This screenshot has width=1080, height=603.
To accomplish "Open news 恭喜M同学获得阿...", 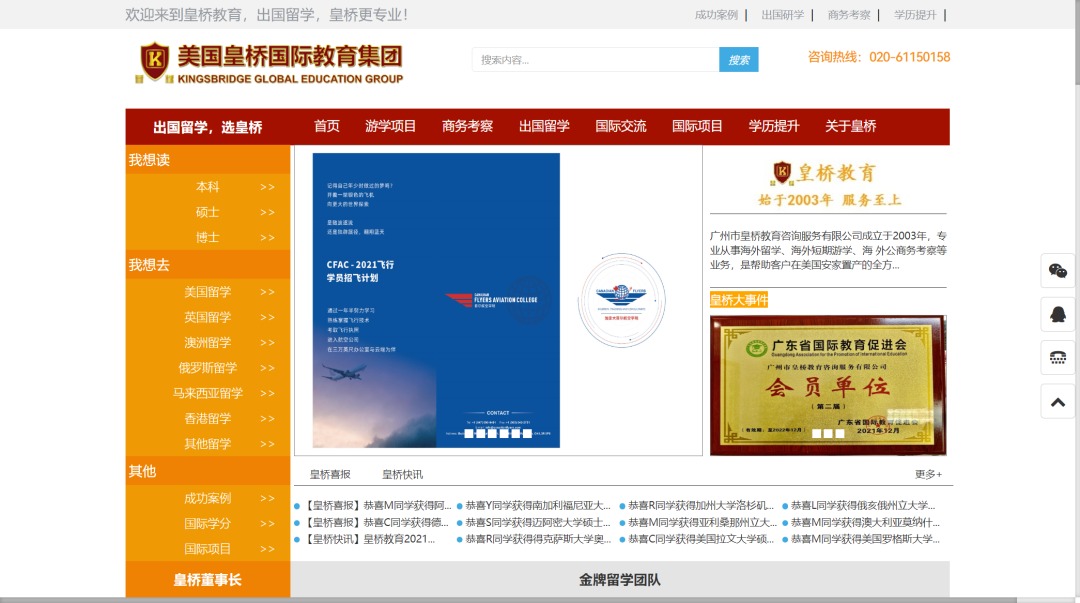I will (377, 505).
